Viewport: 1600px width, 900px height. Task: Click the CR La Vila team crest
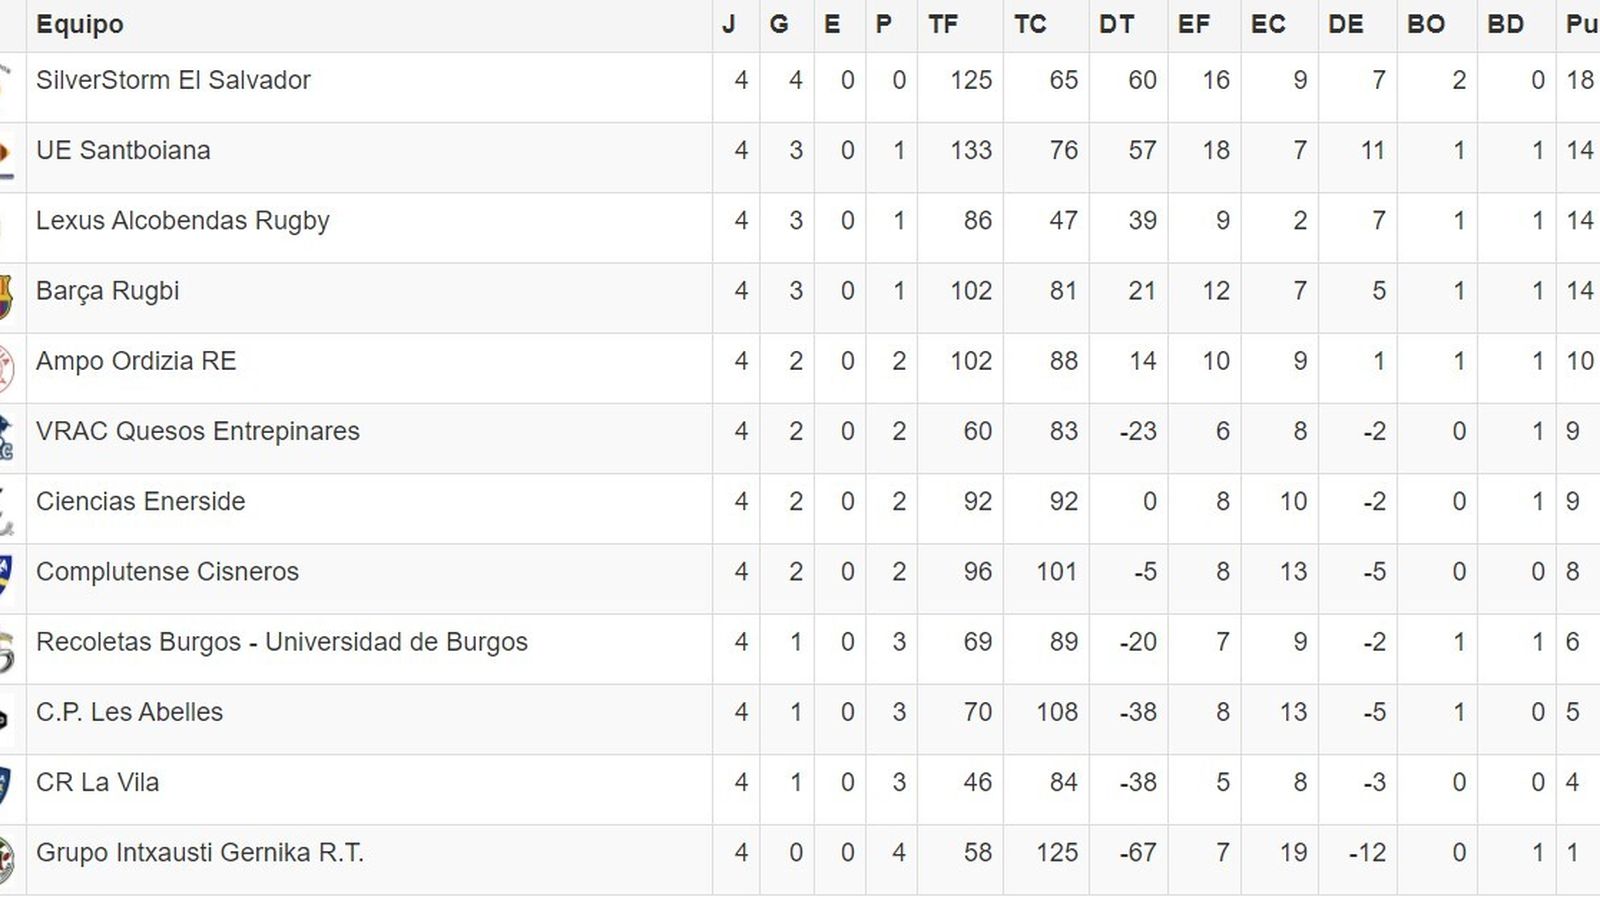[6, 787]
